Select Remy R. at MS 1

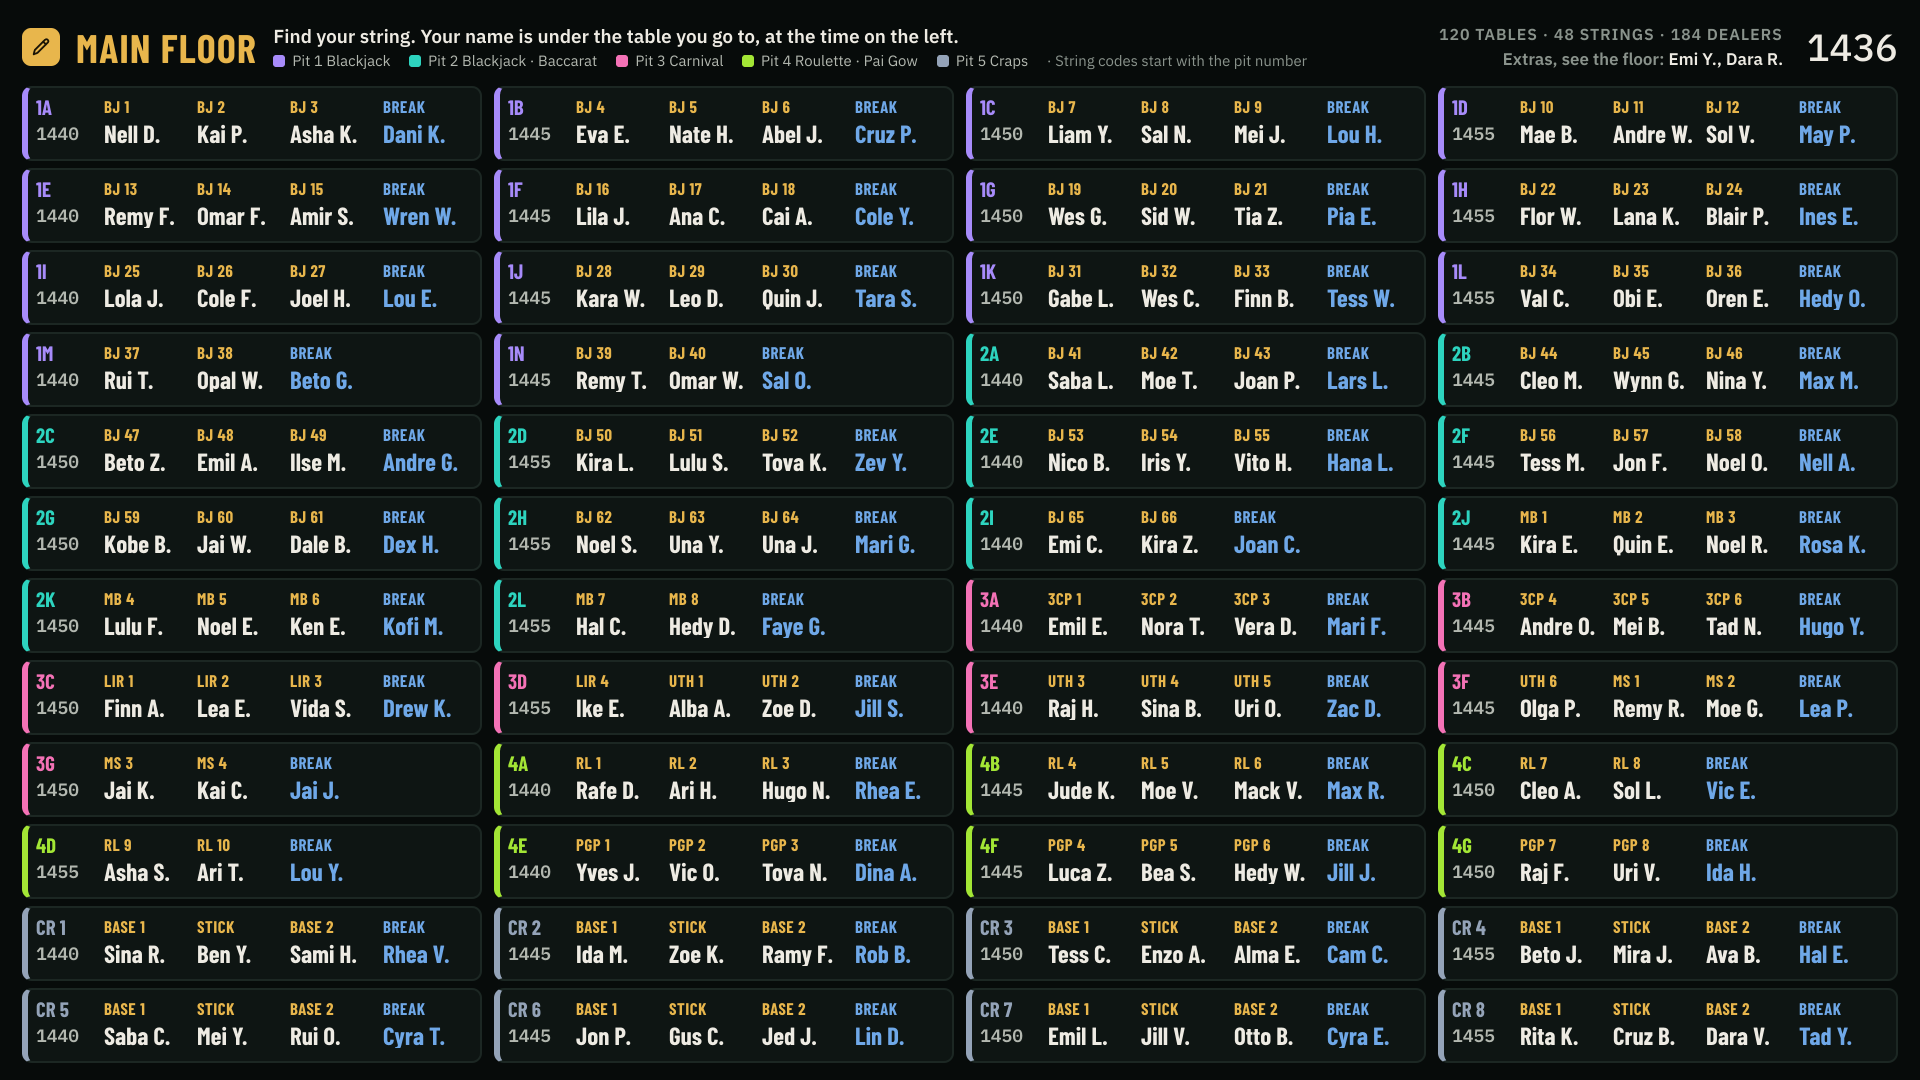(x=1649, y=709)
